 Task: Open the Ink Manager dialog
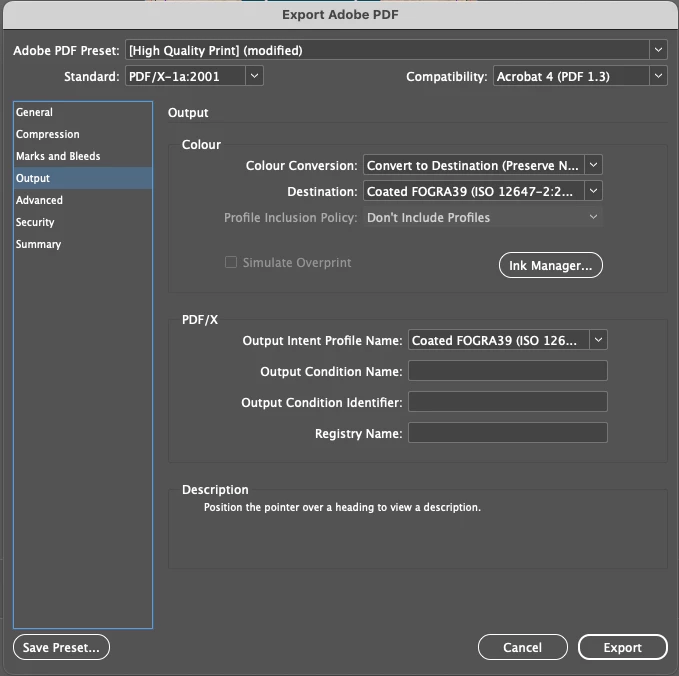click(x=550, y=265)
